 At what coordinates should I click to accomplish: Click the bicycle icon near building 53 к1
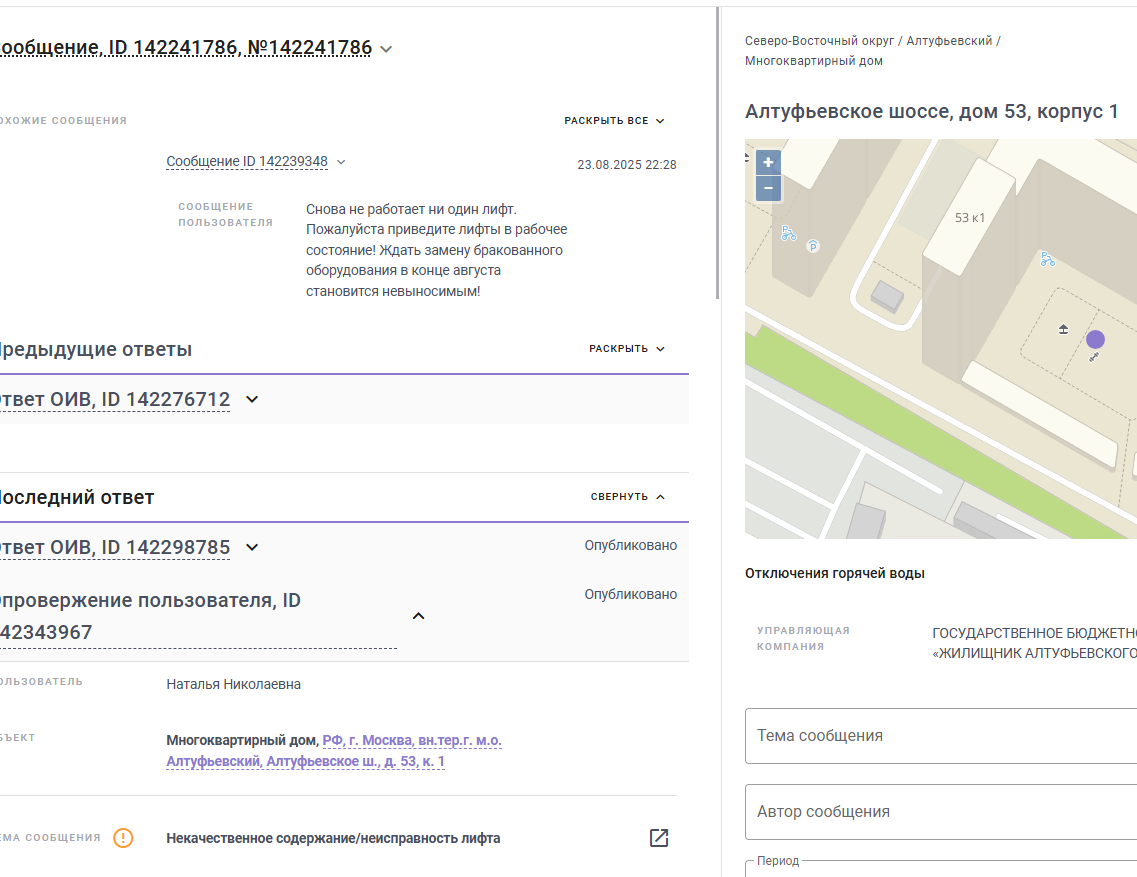point(1047,259)
